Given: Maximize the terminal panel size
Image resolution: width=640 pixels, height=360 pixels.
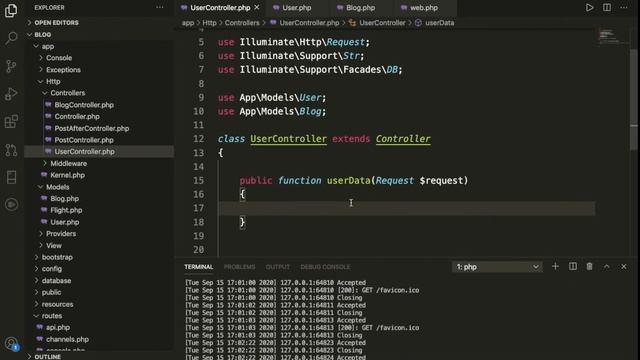Looking at the screenshot, I should click(x=607, y=267).
